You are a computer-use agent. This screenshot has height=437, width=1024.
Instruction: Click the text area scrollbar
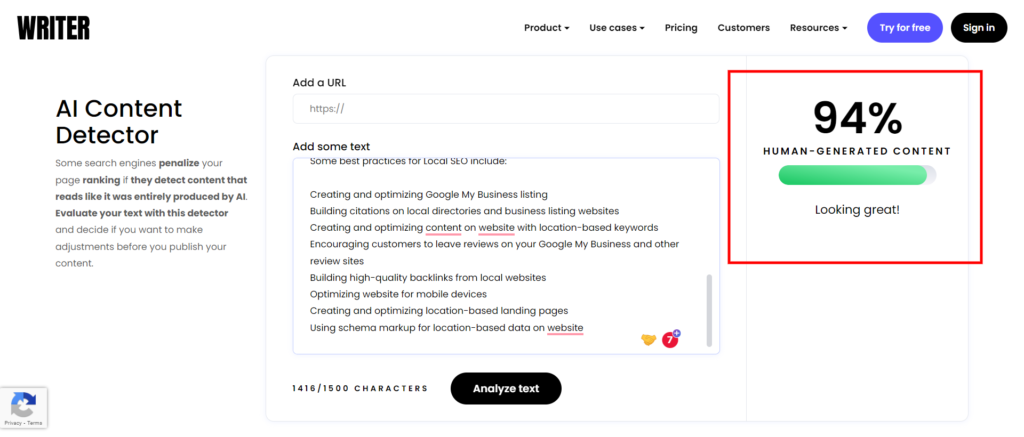(x=711, y=310)
